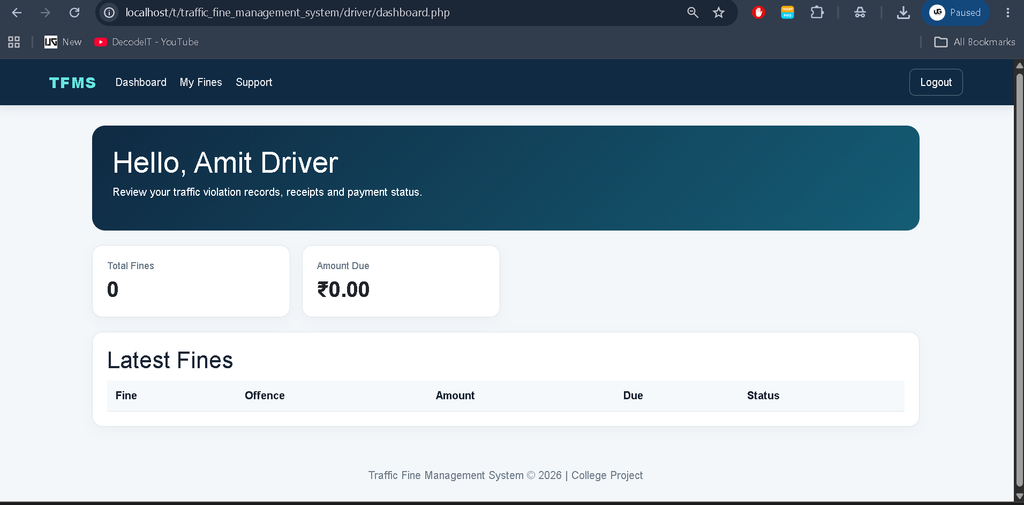This screenshot has width=1024, height=505.
Task: Go back with the browser back arrow
Action: click(x=17, y=12)
